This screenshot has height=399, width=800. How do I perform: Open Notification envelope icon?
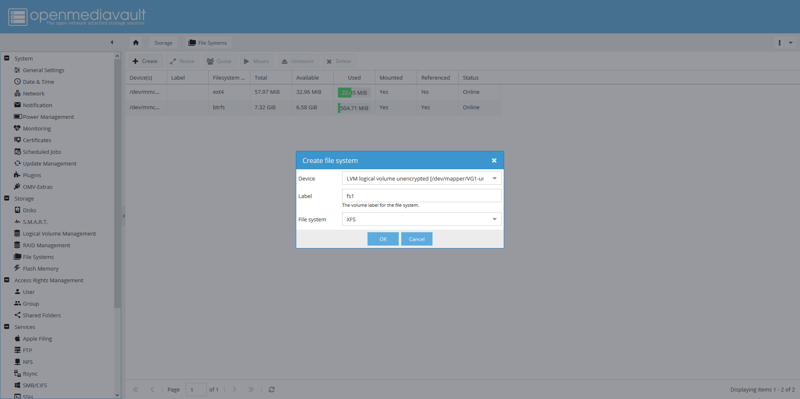(x=17, y=105)
